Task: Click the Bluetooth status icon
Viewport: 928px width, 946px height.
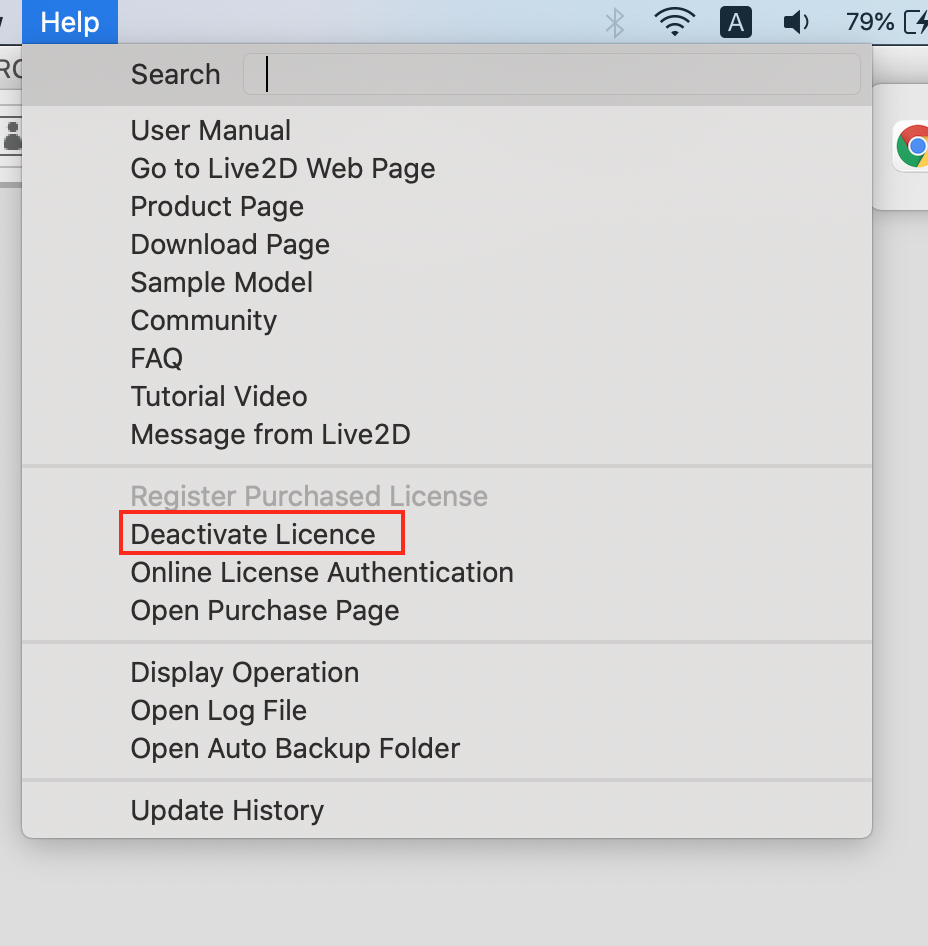Action: [x=615, y=23]
